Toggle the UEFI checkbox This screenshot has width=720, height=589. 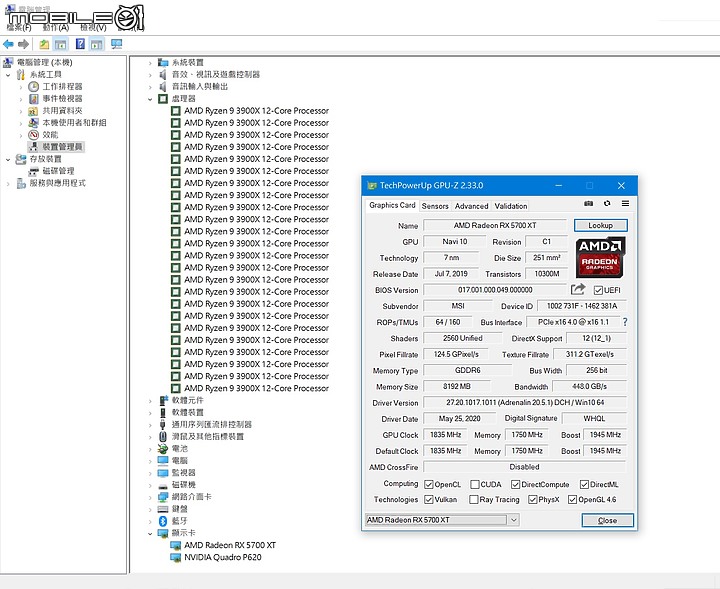[598, 290]
